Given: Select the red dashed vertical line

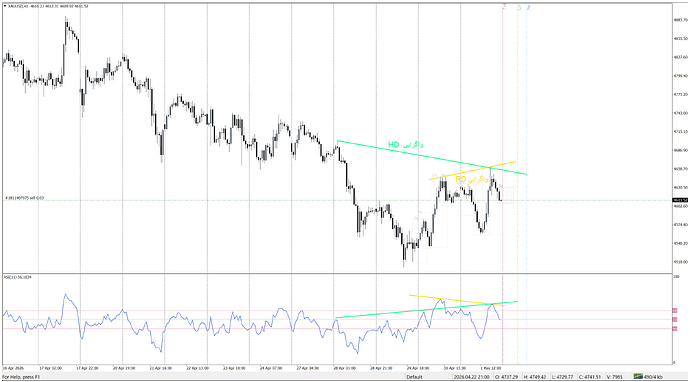Looking at the screenshot, I should [x=503, y=183].
